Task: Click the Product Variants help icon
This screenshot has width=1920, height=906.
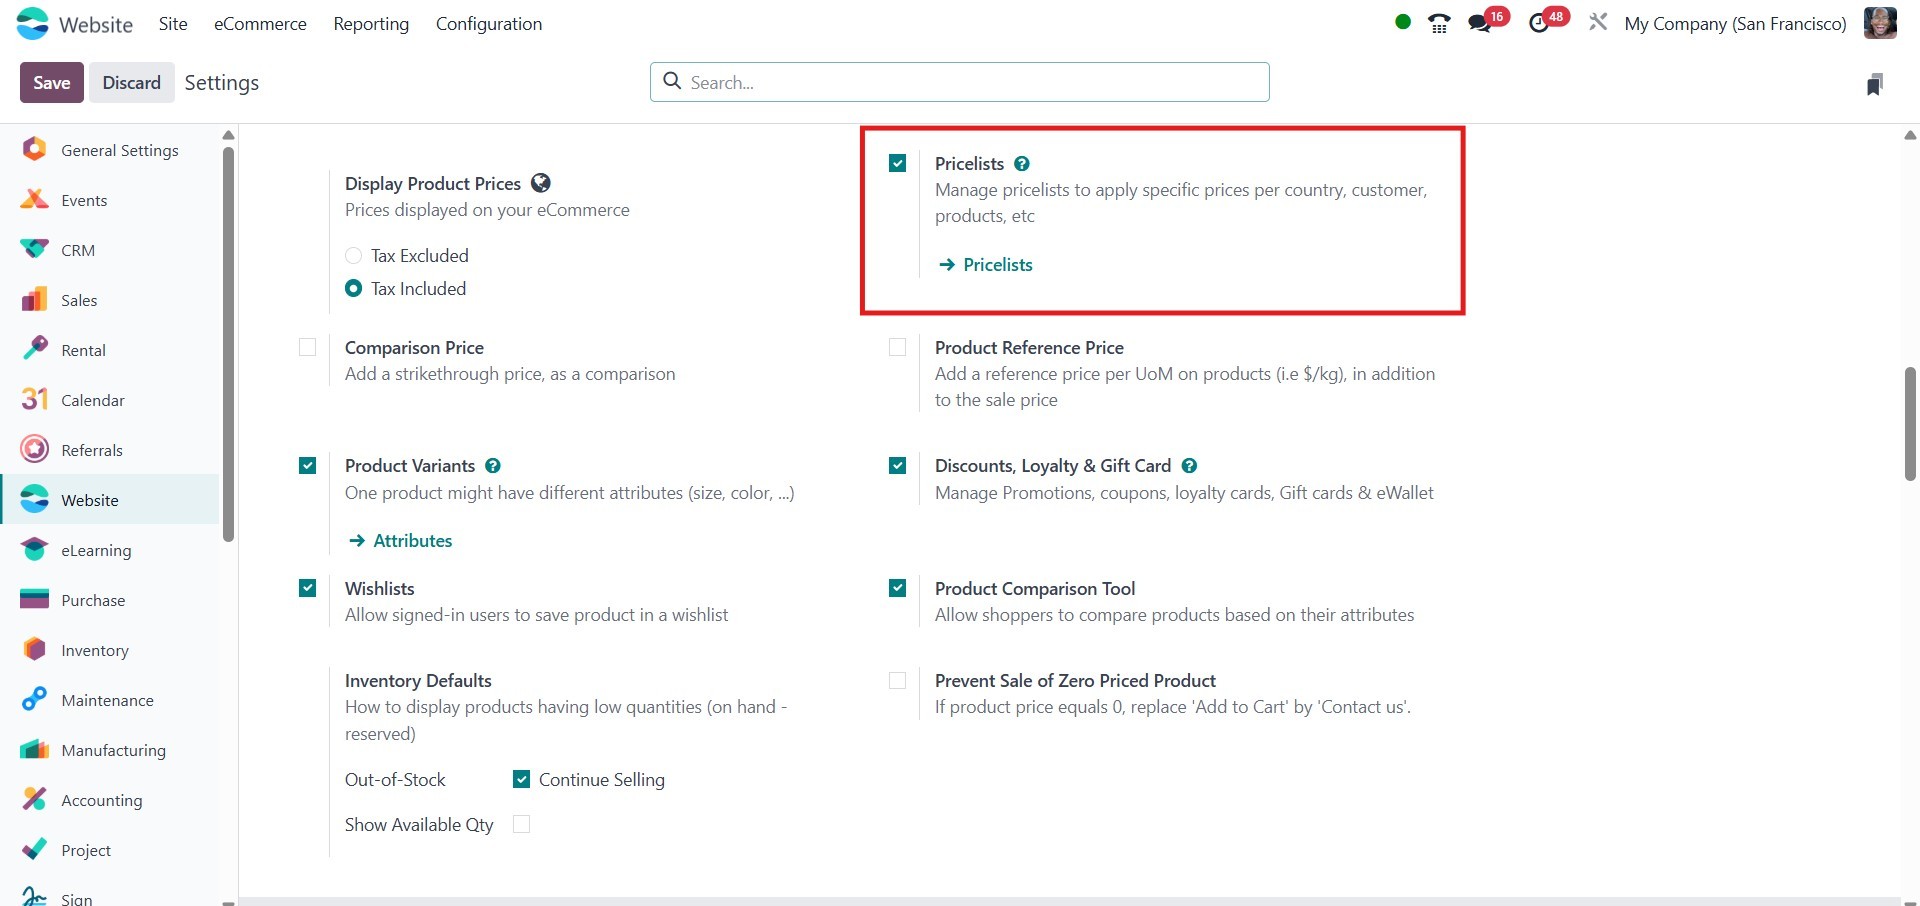Action: point(493,466)
